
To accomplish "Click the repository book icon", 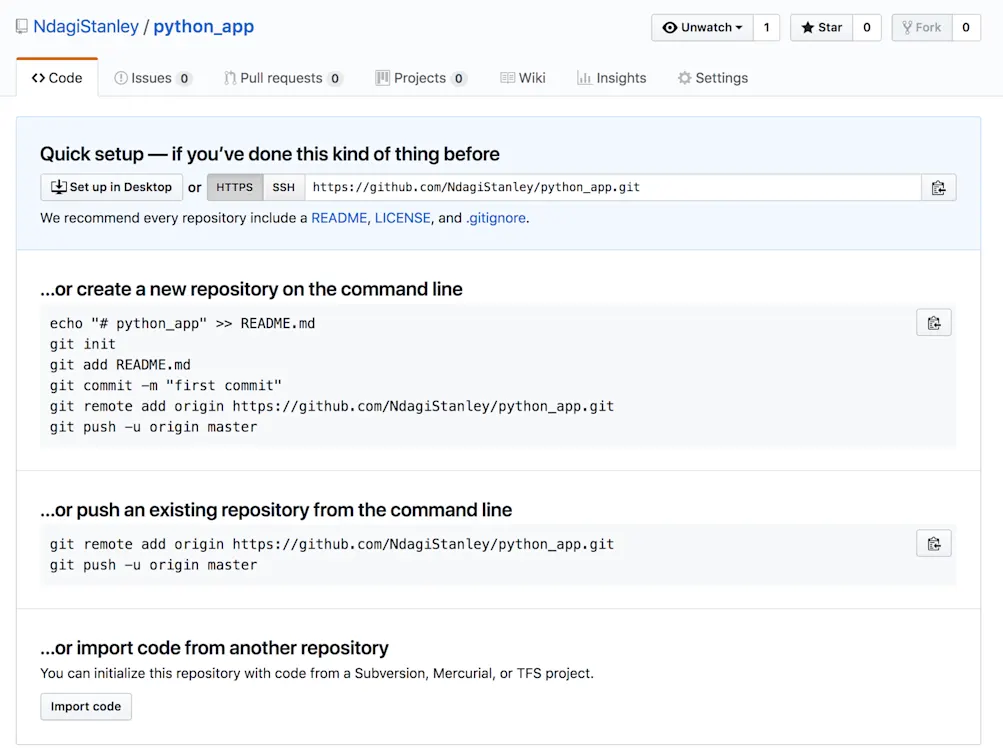I will coord(22,27).
